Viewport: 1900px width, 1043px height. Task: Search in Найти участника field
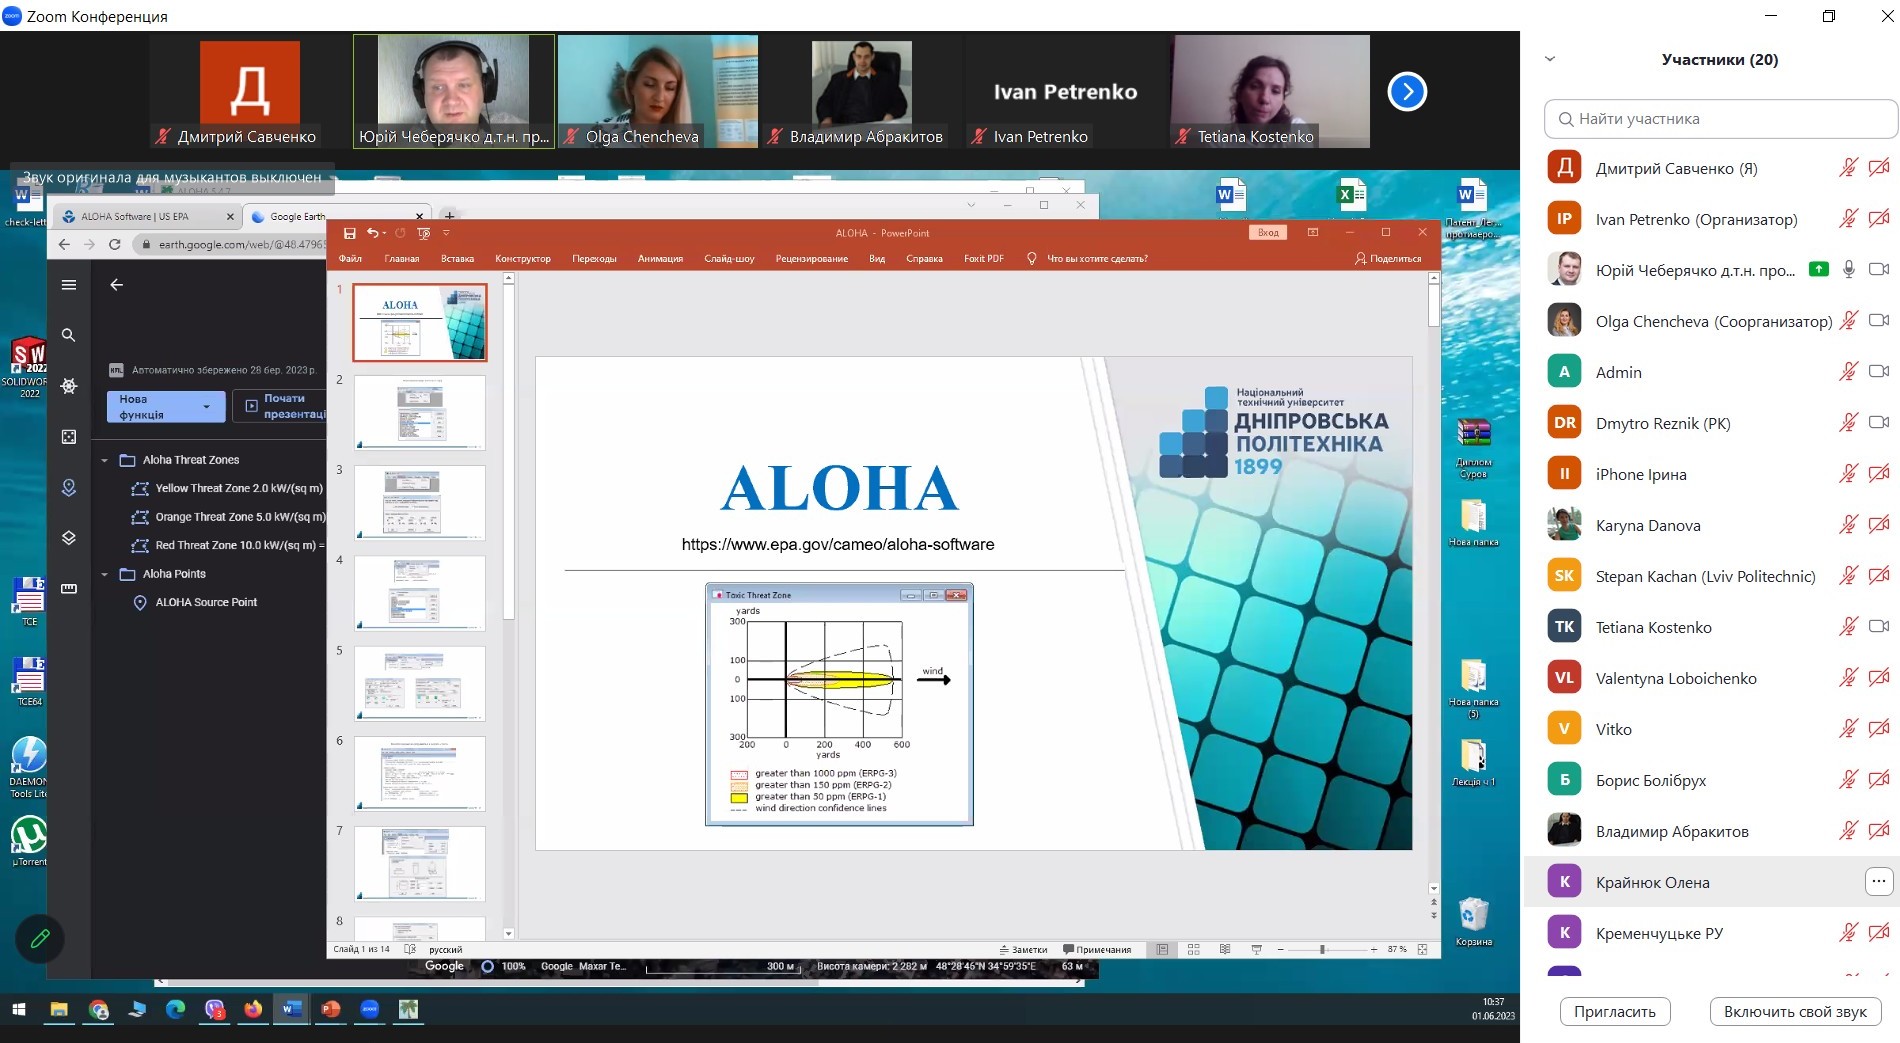pos(1721,119)
